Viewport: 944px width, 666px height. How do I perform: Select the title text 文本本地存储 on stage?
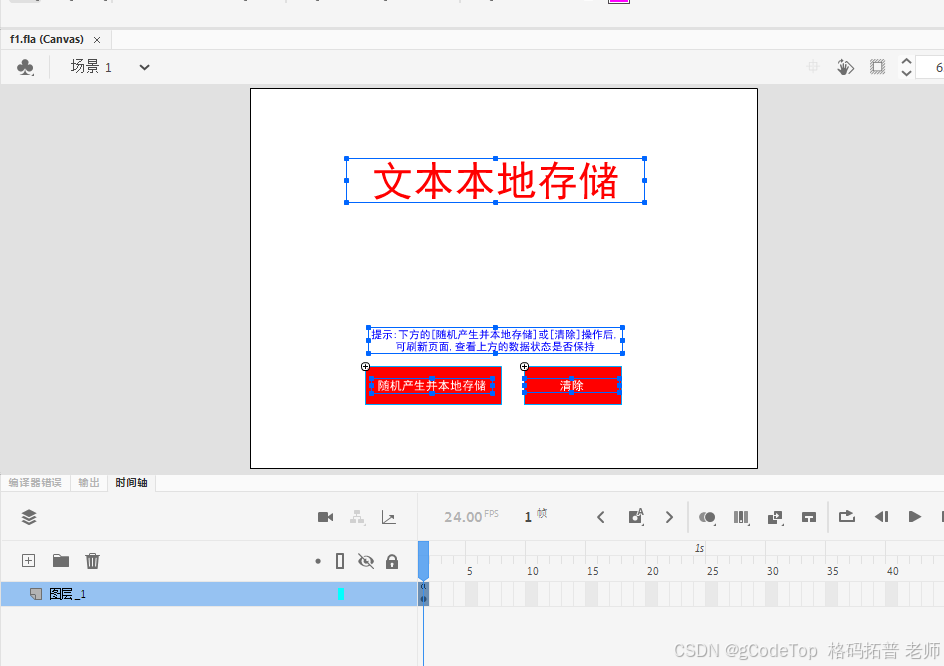pyautogui.click(x=495, y=181)
